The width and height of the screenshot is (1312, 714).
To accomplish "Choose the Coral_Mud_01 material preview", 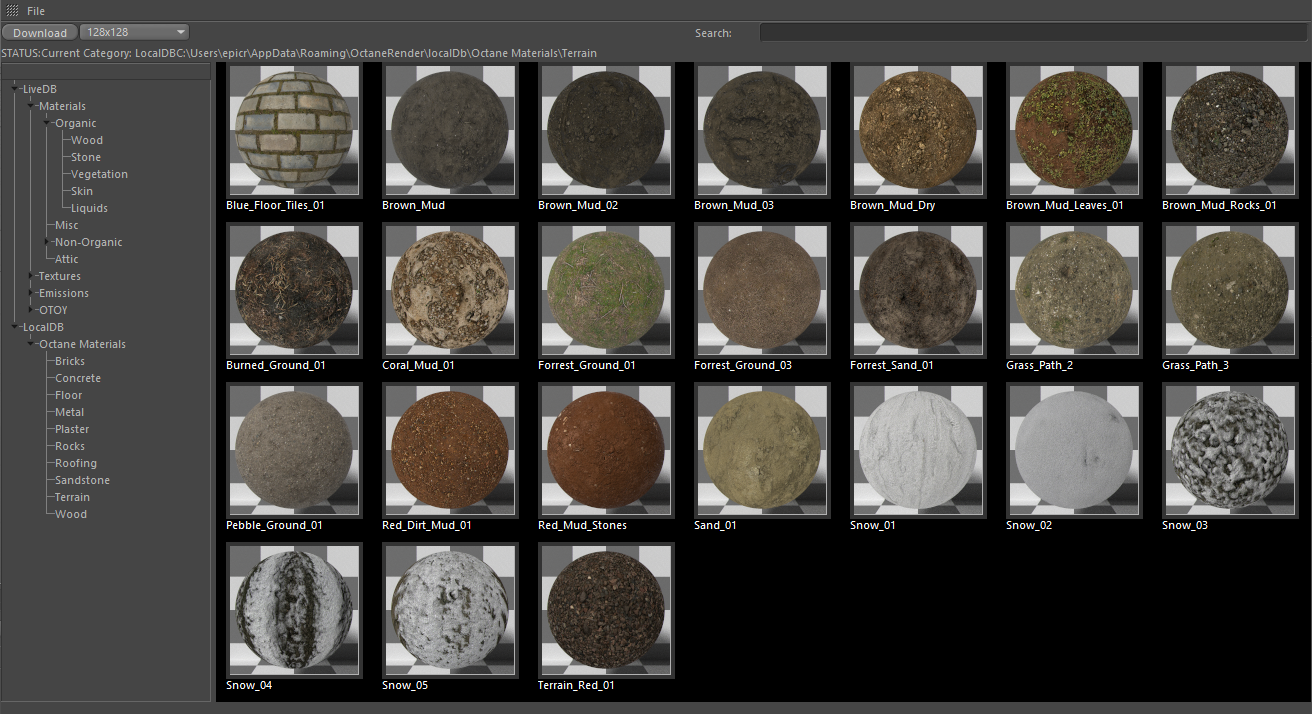I will tap(450, 291).
